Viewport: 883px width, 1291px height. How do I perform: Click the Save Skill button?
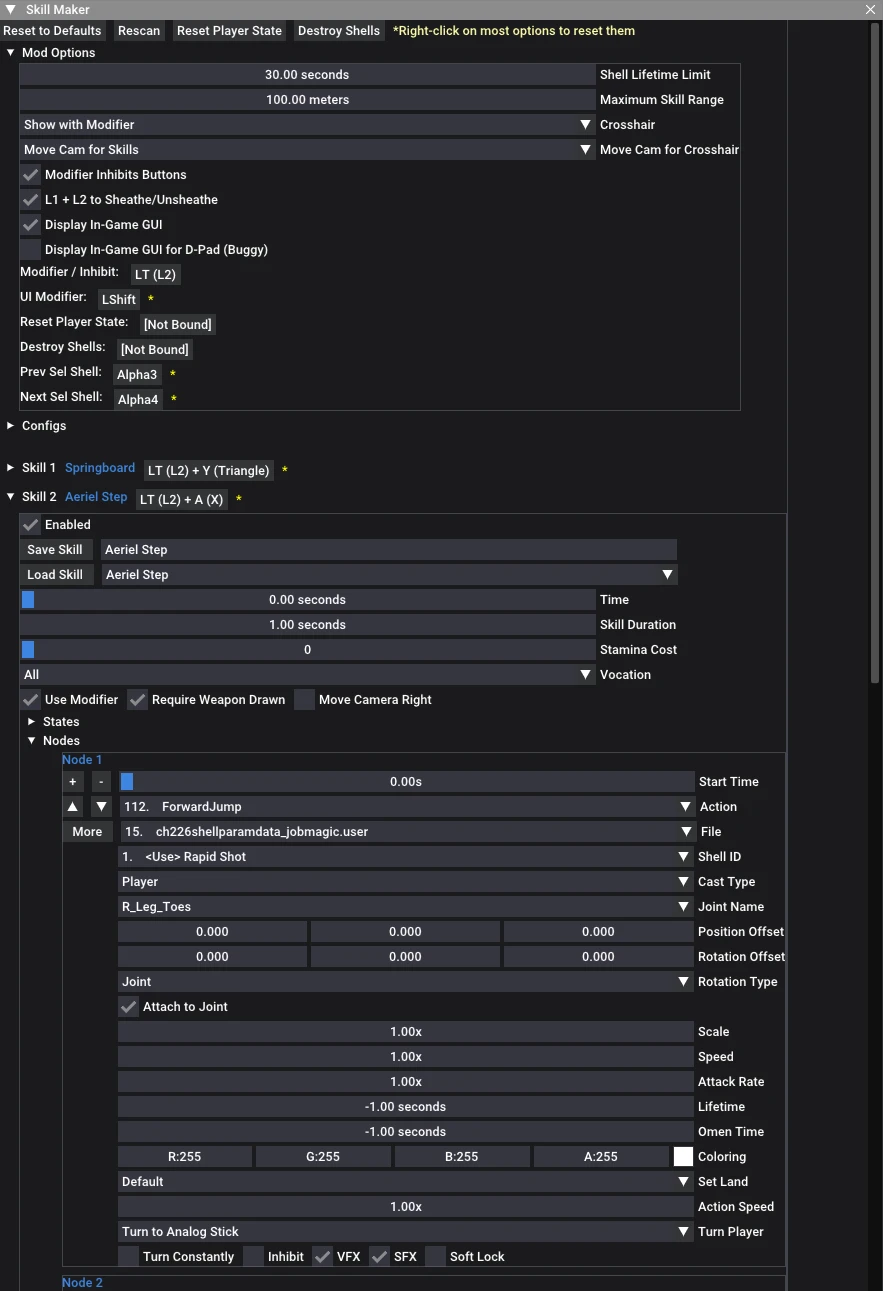coord(55,550)
